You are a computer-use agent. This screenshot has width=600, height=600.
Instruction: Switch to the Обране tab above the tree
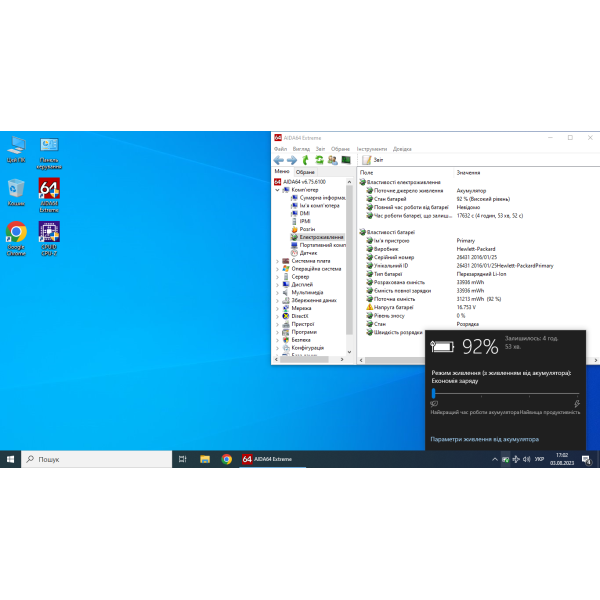pos(305,172)
